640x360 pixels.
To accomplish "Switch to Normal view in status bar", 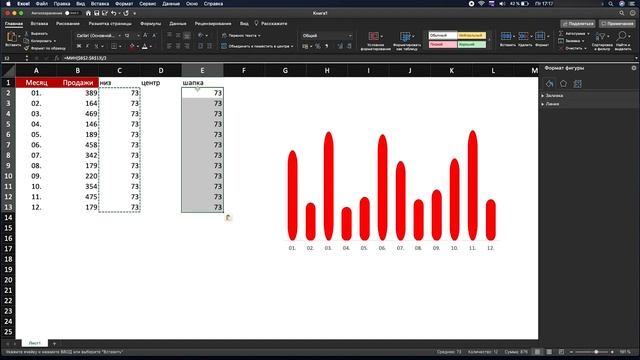I will tap(537, 352).
